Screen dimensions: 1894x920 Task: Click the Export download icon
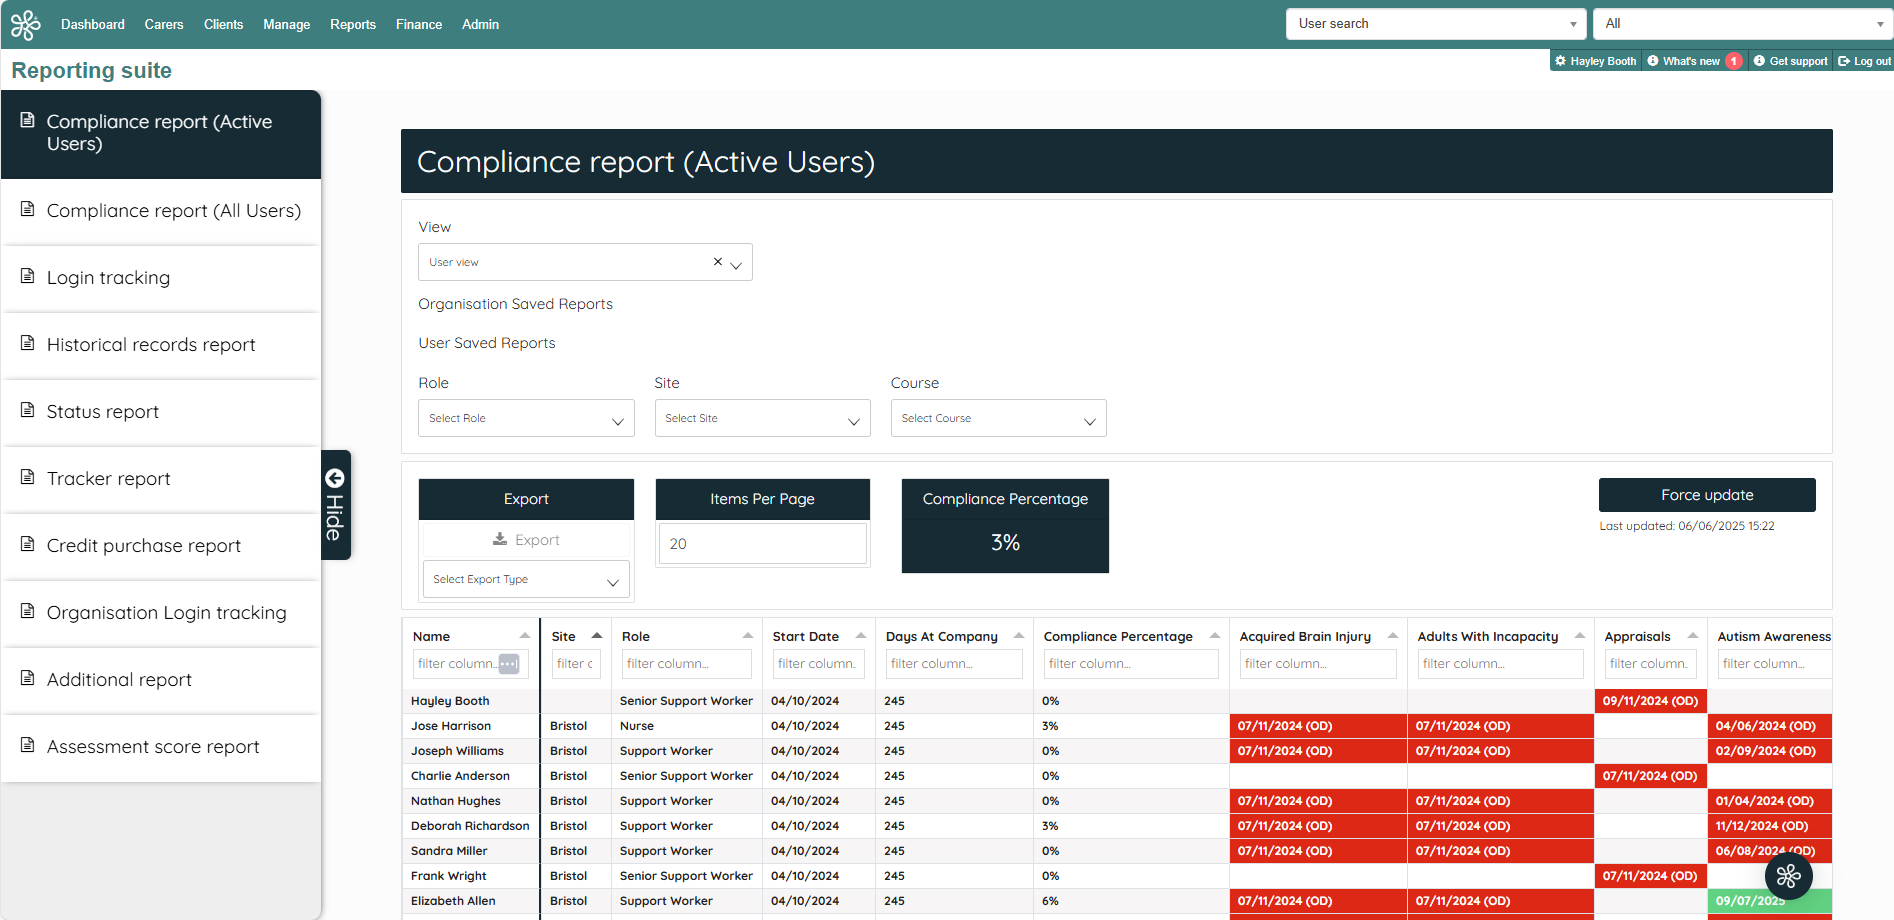tap(499, 539)
